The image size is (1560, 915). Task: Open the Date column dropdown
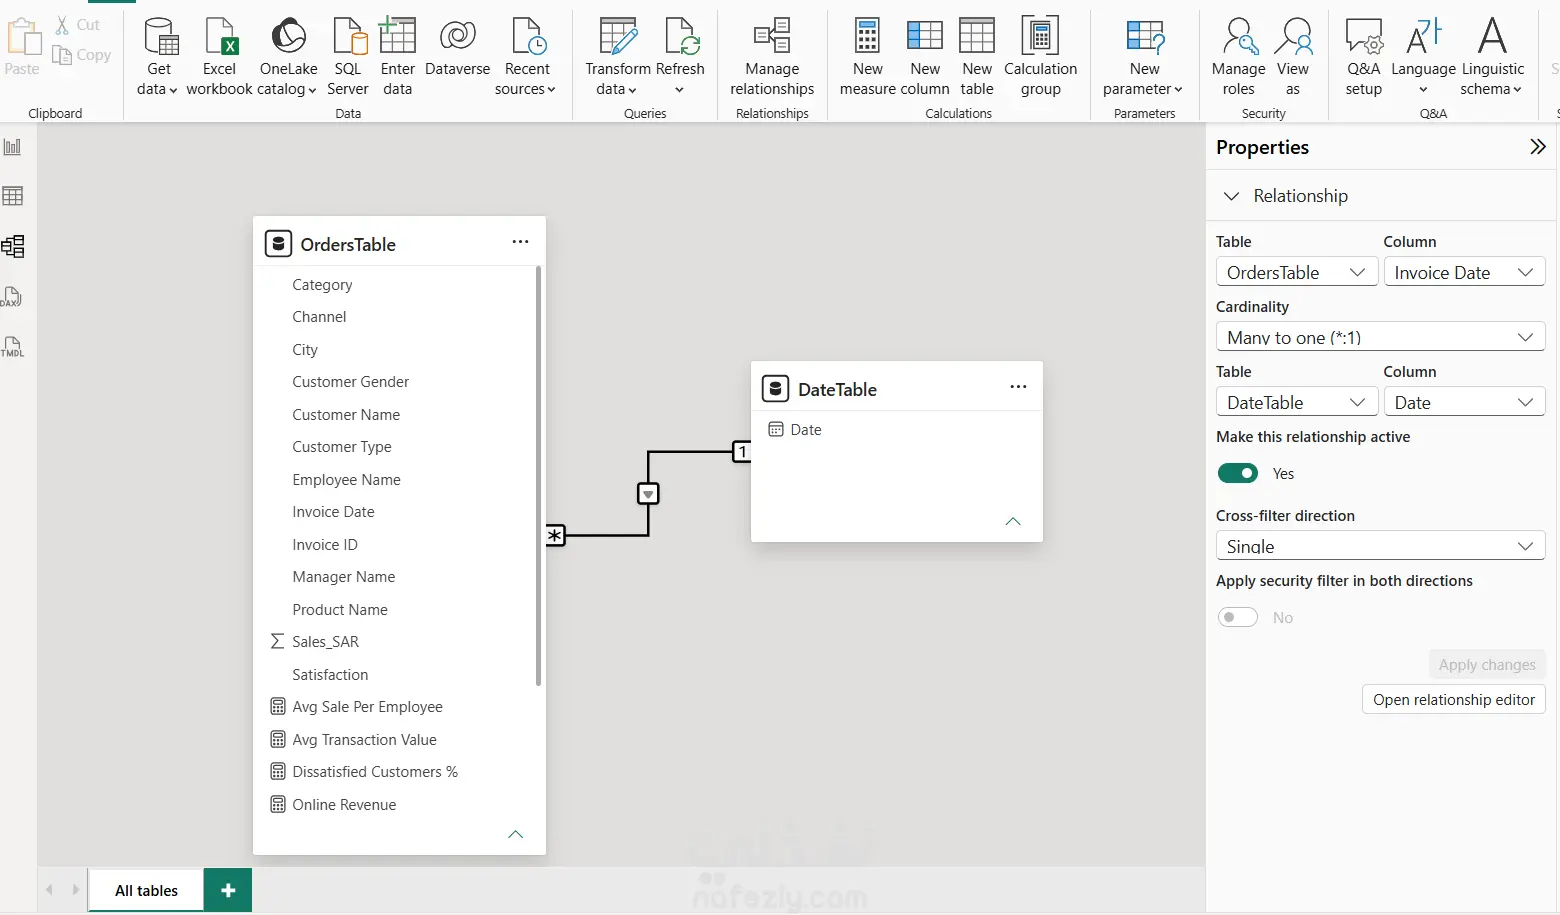tap(1464, 402)
